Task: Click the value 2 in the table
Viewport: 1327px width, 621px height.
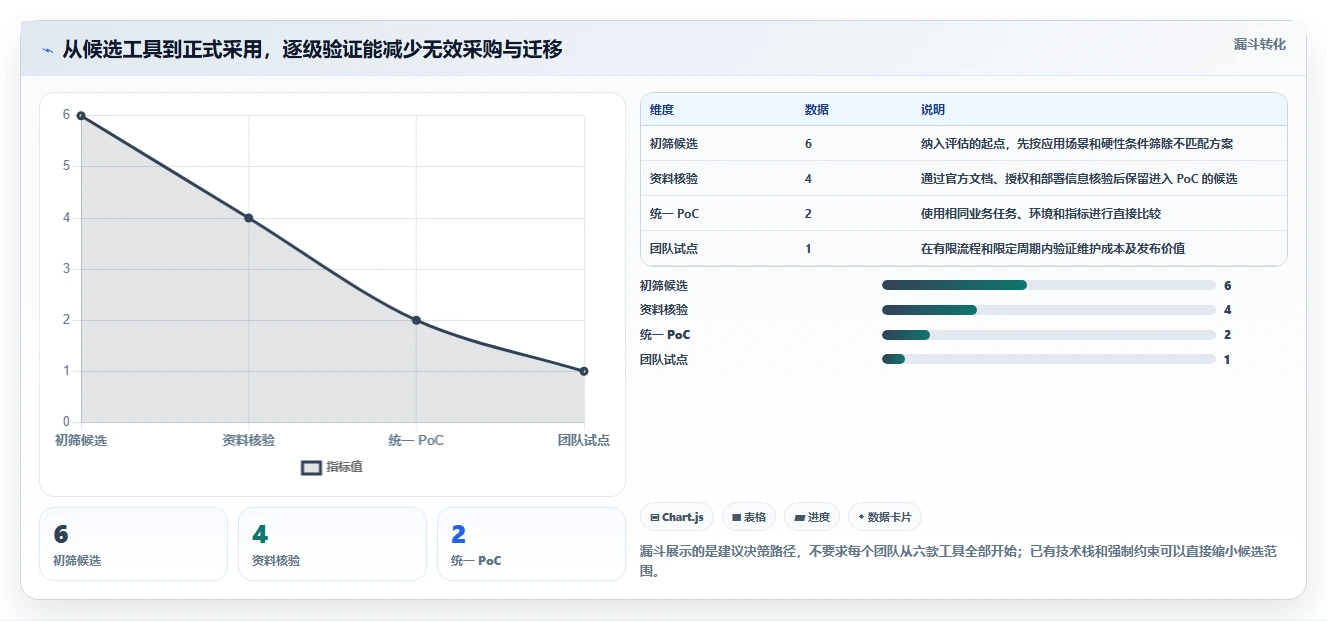Action: (808, 214)
